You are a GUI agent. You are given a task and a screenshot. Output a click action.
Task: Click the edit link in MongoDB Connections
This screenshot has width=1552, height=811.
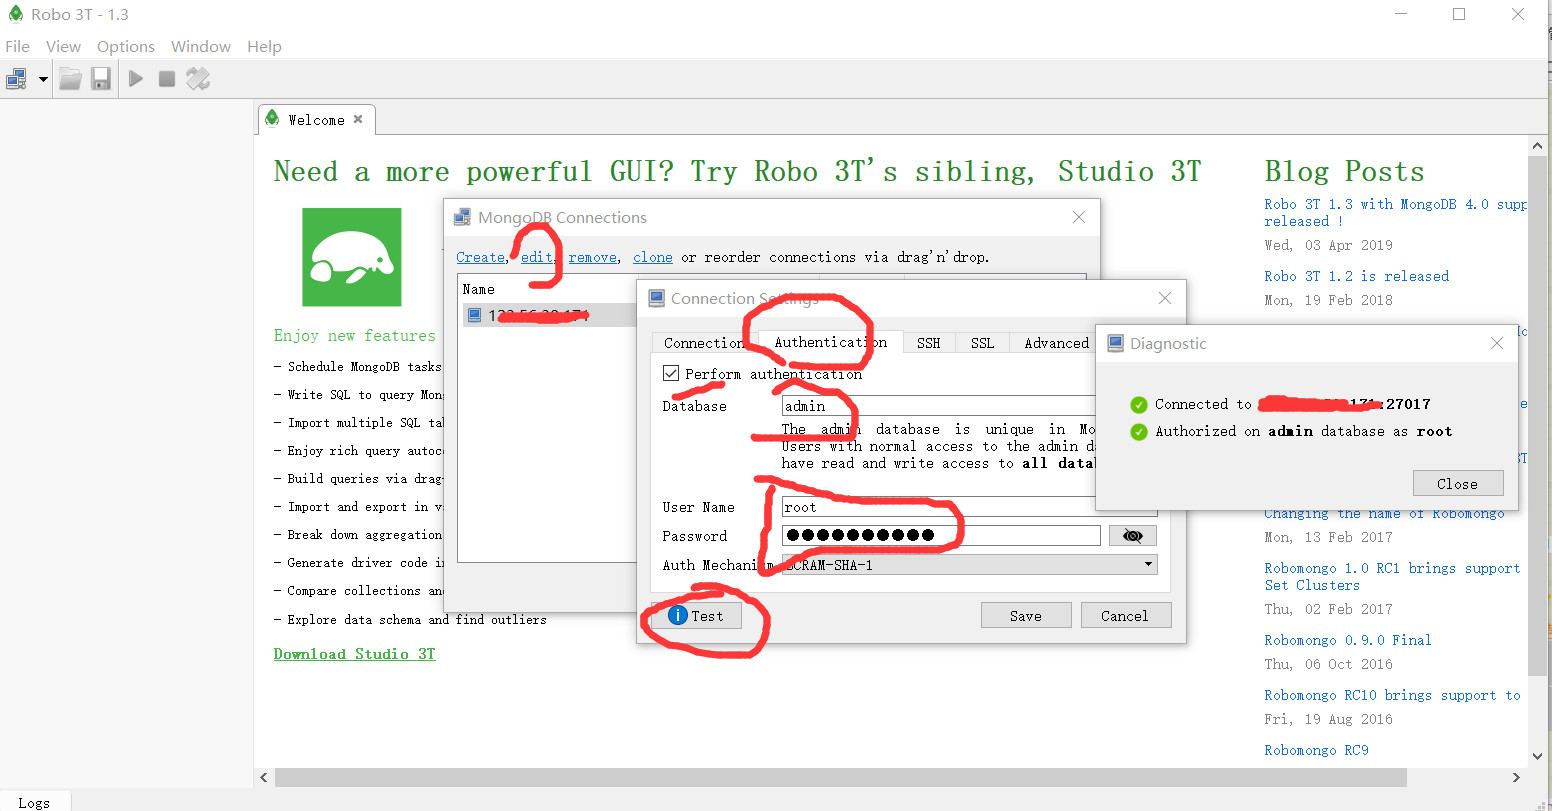coord(535,257)
